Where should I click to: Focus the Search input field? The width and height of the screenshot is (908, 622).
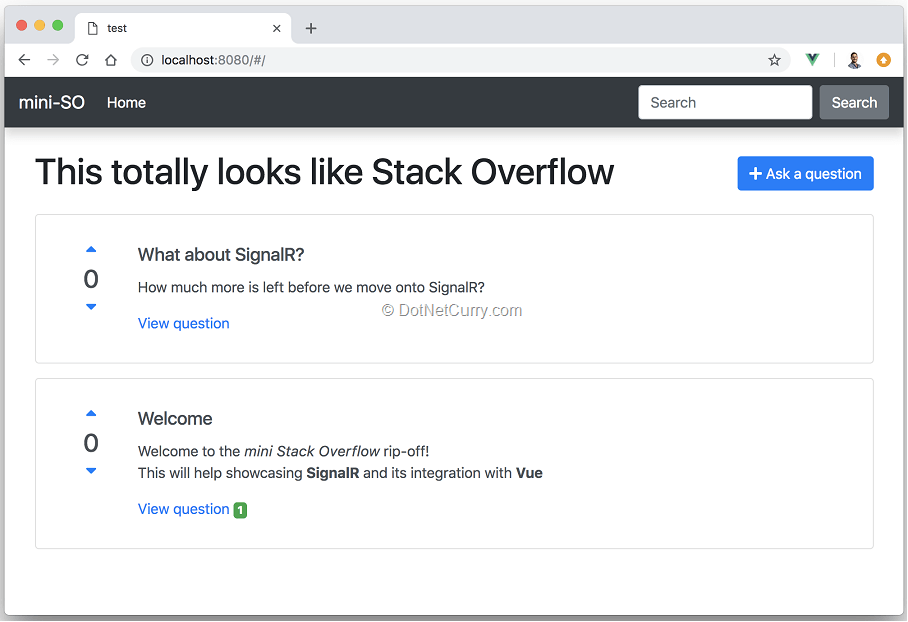725,103
